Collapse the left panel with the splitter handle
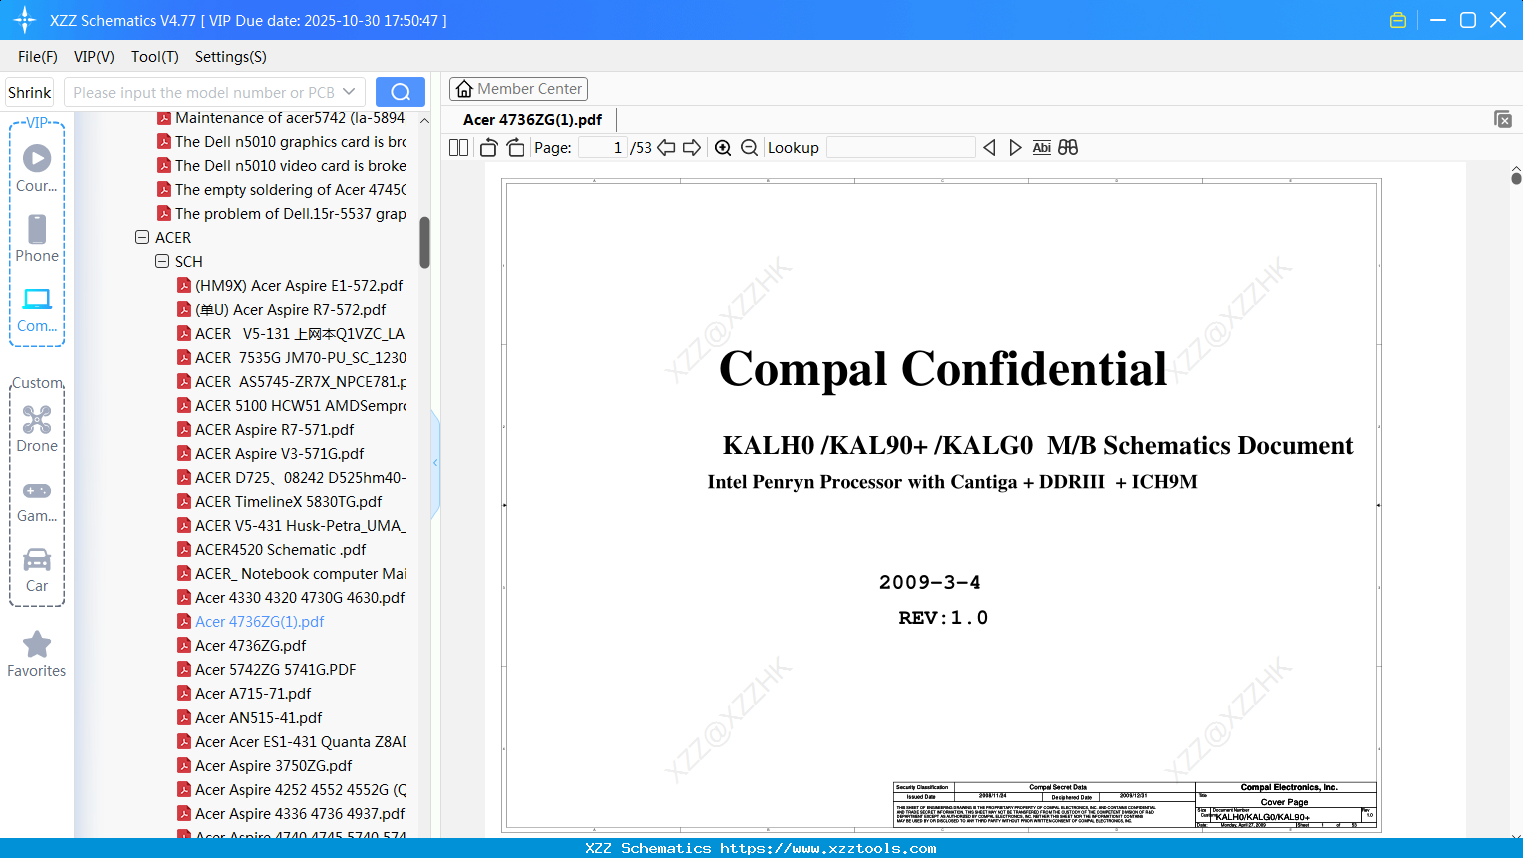This screenshot has height=858, width=1523. point(435,462)
